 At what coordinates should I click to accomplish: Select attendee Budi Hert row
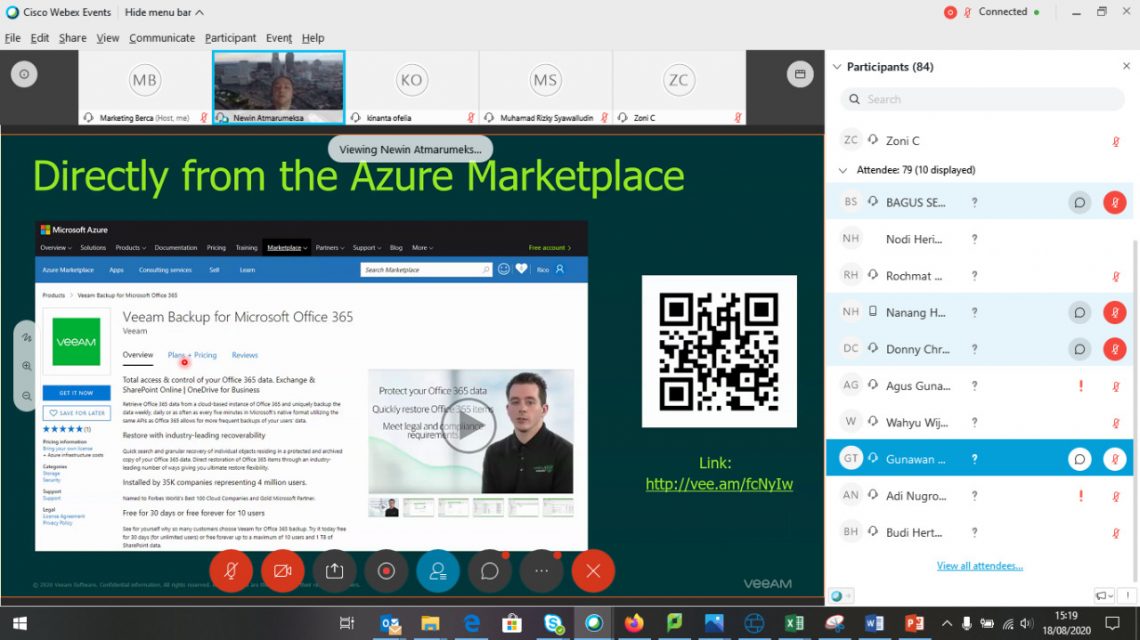click(x=979, y=532)
